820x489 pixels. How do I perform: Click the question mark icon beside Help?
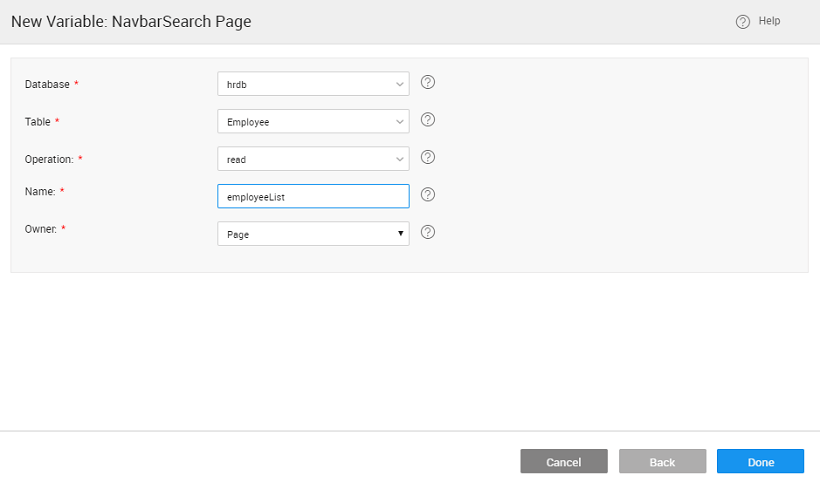[x=742, y=22]
